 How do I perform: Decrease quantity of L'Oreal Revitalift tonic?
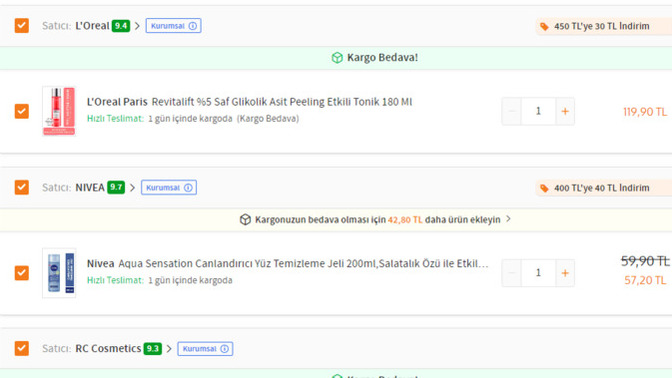pyautogui.click(x=511, y=111)
